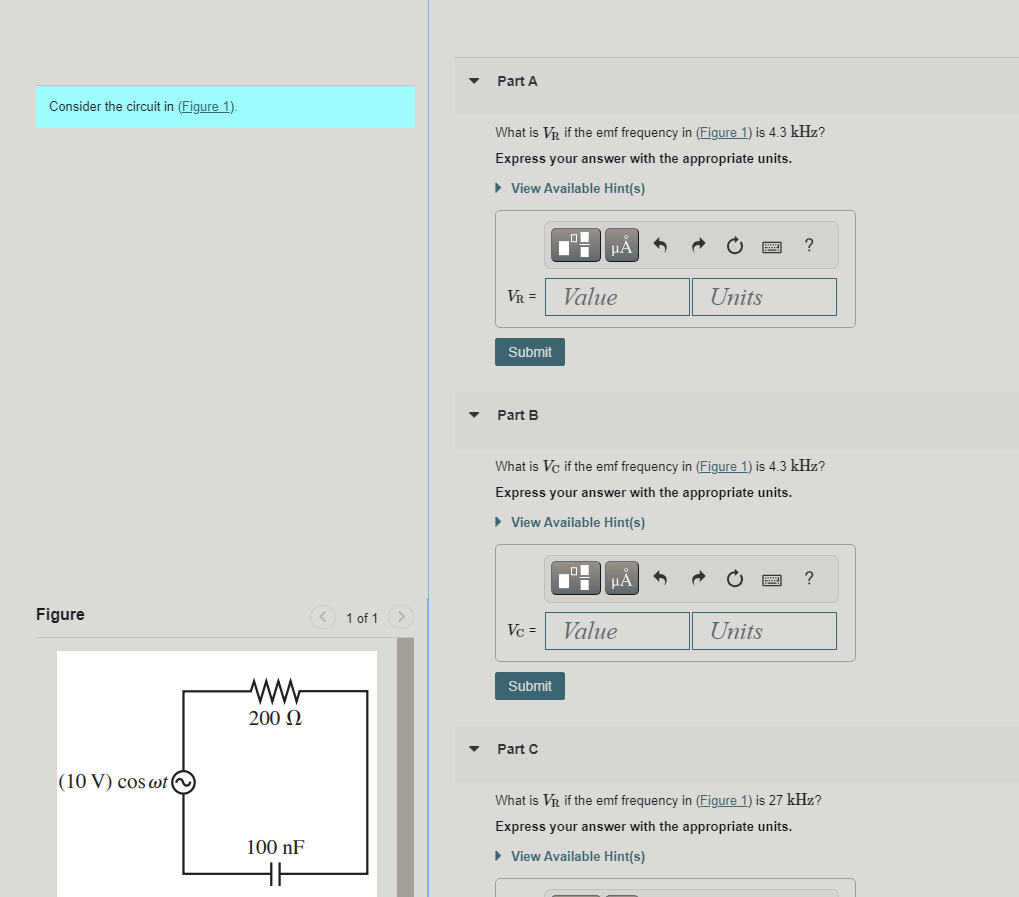Expand View Available Hint(s) under Part C
This screenshot has width=1019, height=897.
(570, 856)
